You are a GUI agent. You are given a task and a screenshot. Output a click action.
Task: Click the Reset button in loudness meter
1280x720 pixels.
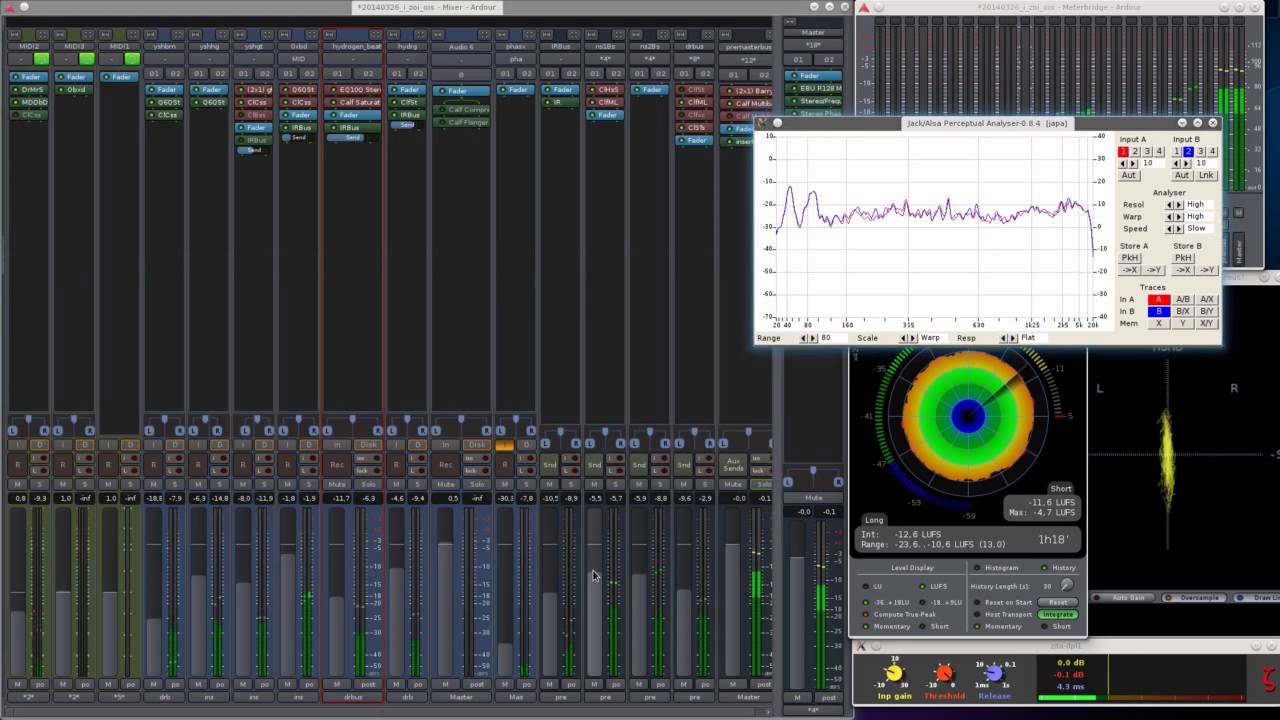coord(1058,602)
